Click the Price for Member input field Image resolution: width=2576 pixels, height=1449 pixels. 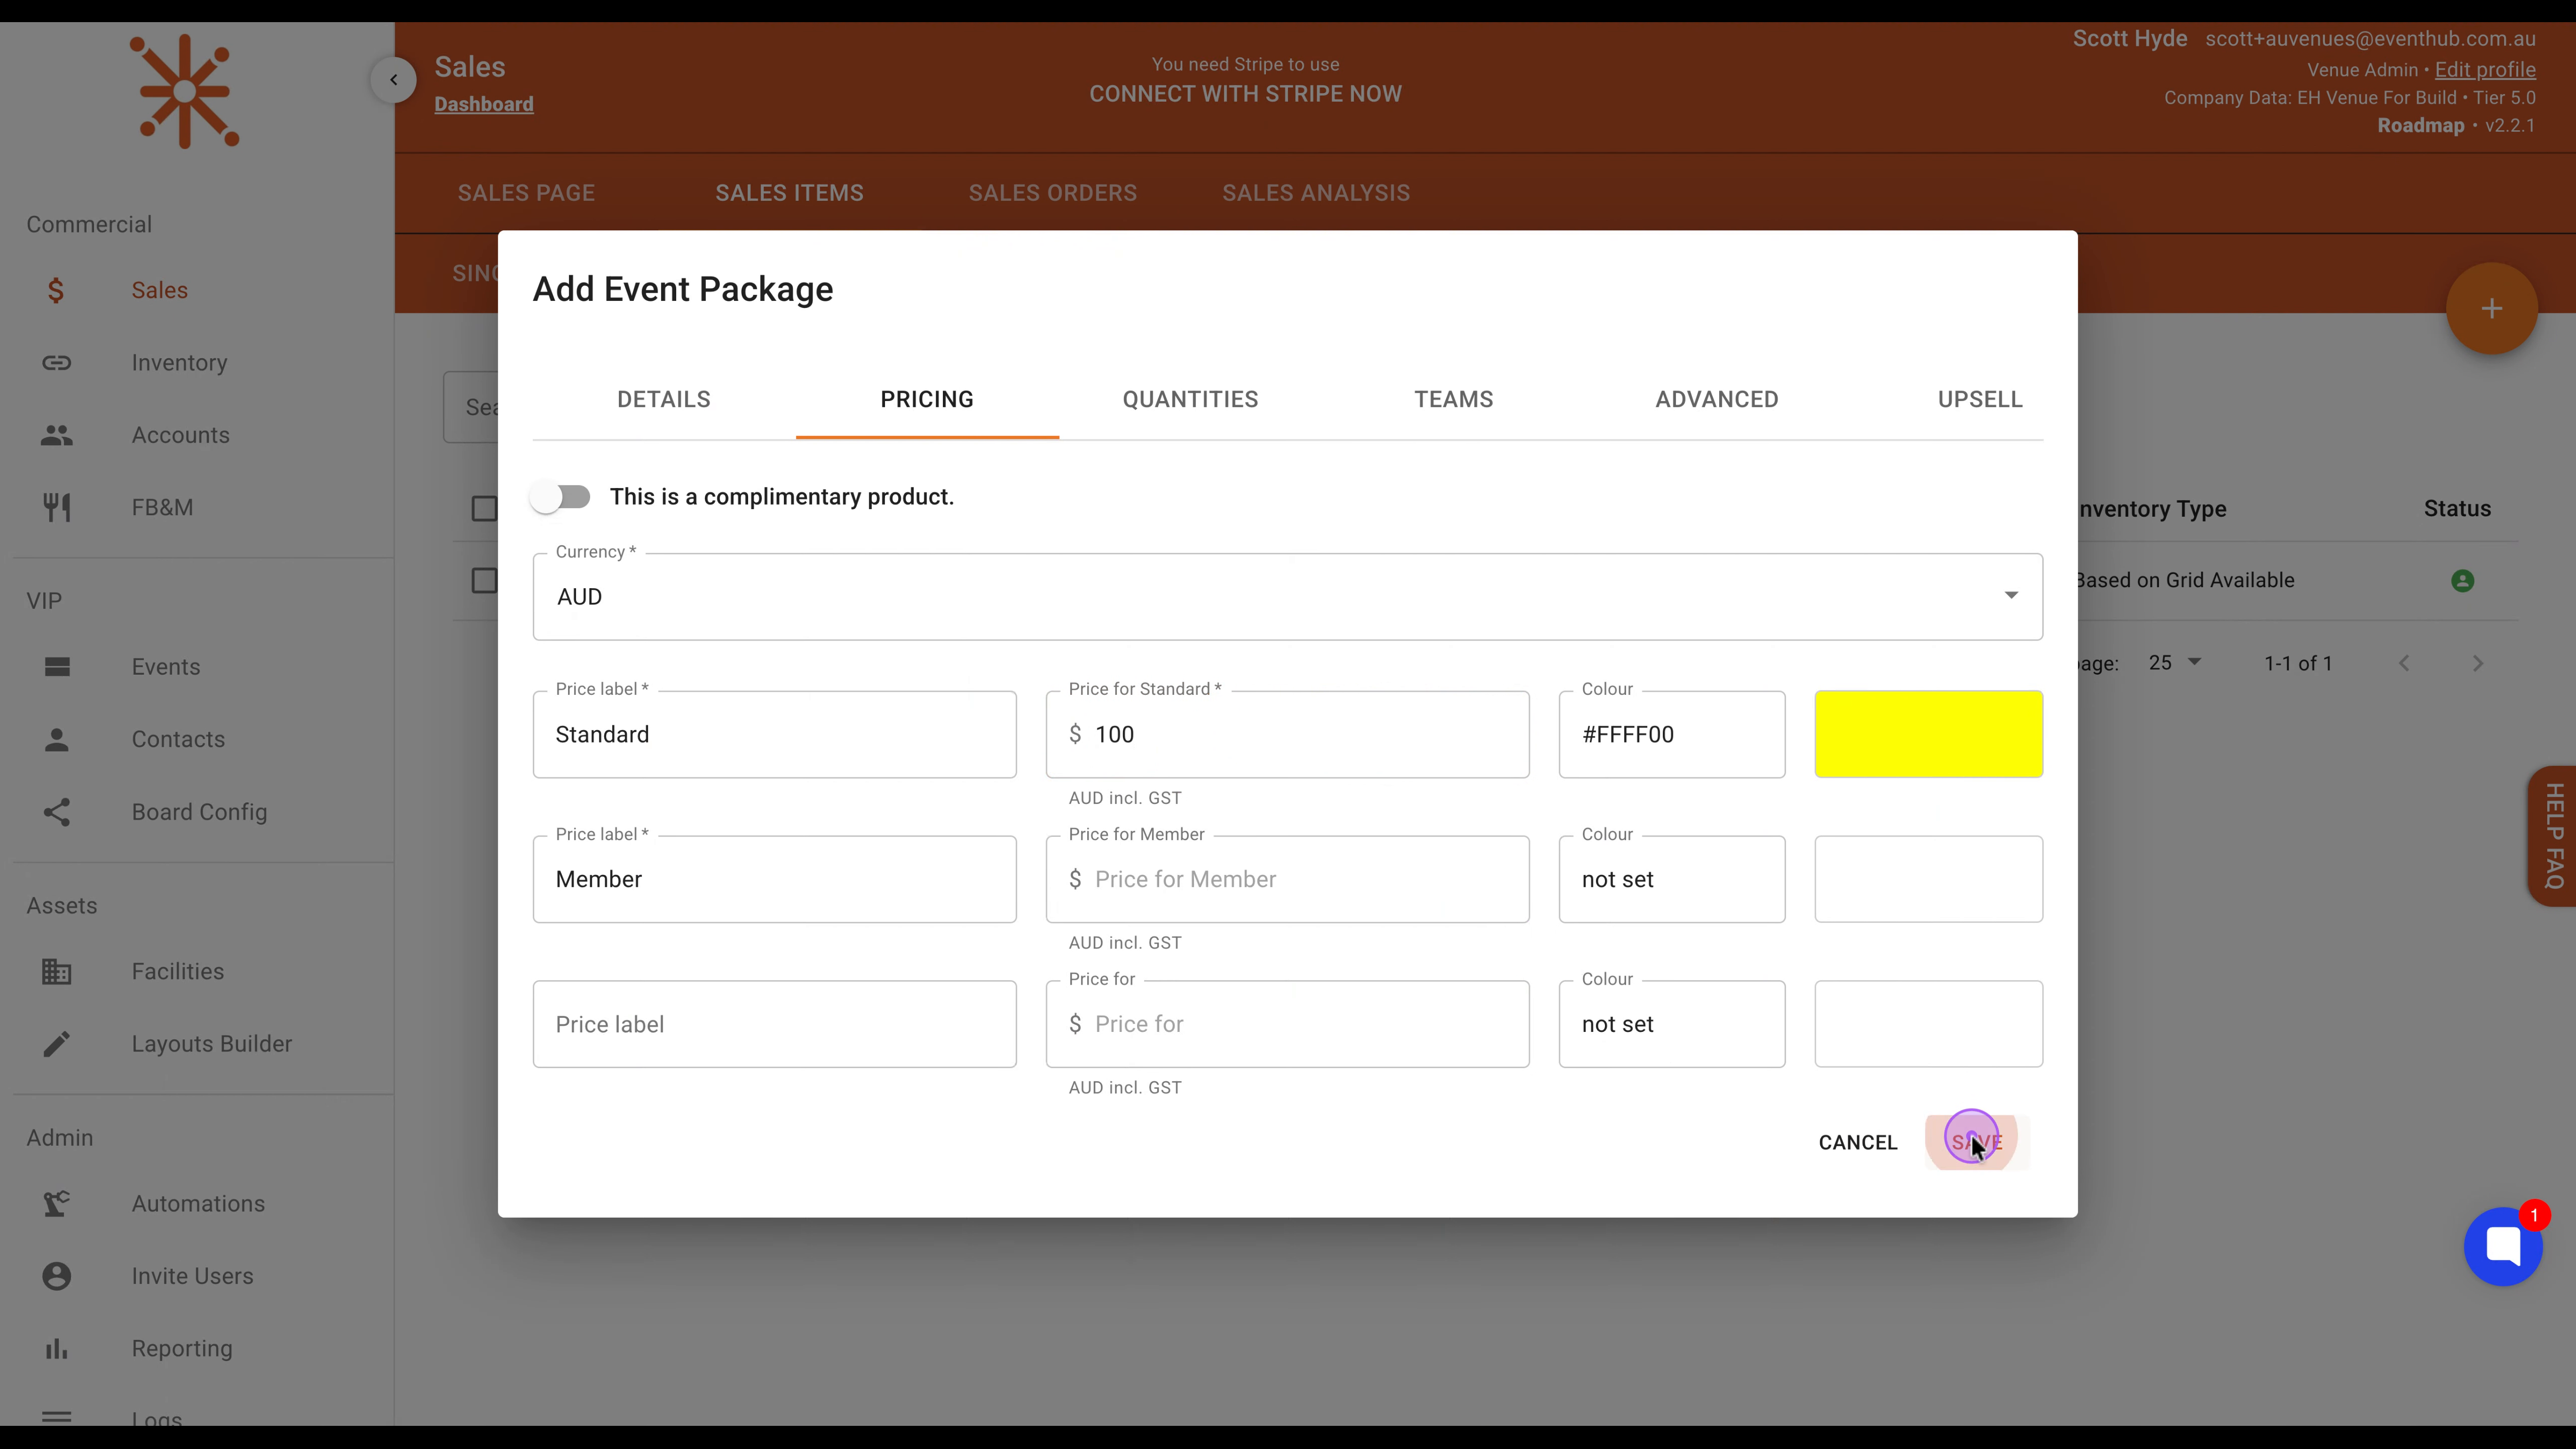1288,880
